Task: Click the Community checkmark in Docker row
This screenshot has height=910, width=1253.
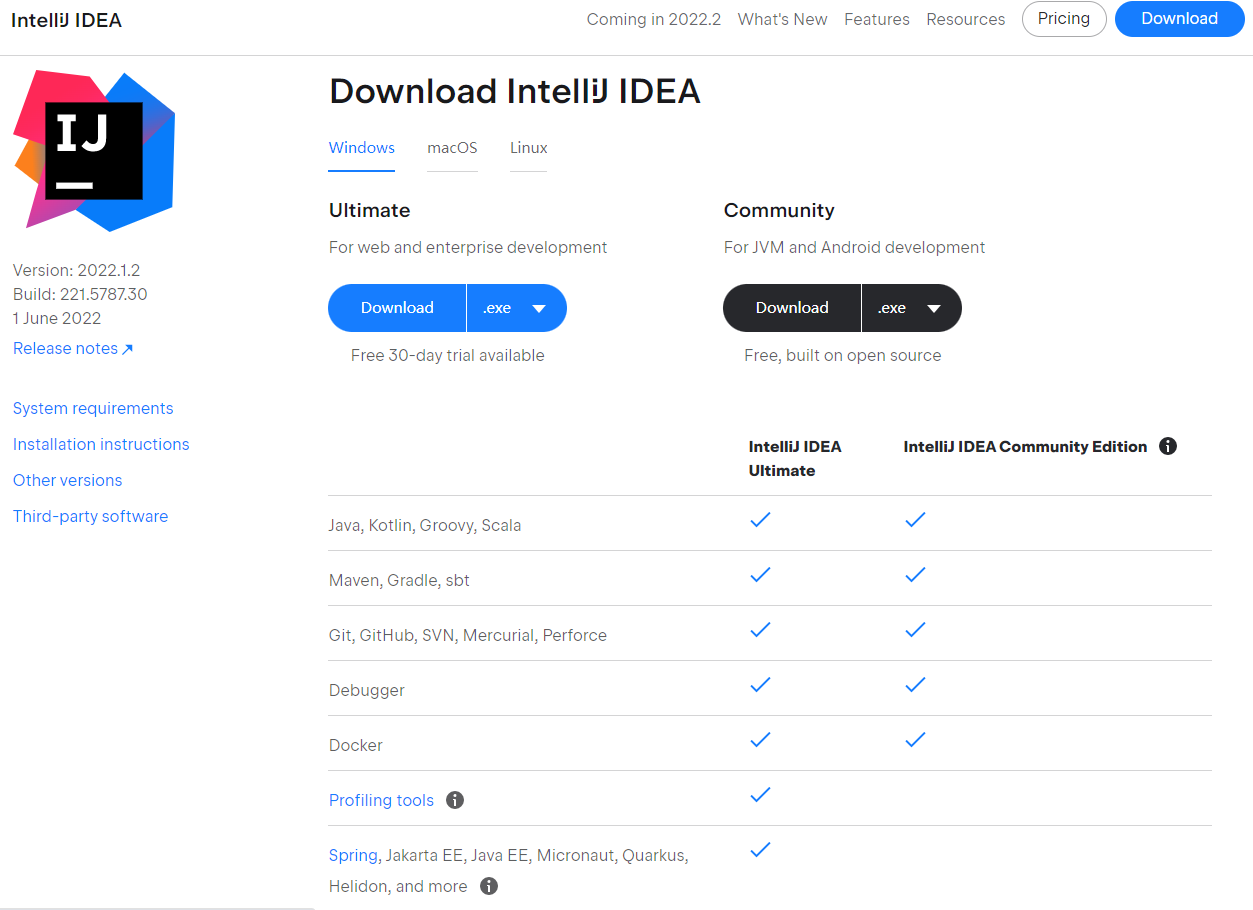Action: point(915,740)
